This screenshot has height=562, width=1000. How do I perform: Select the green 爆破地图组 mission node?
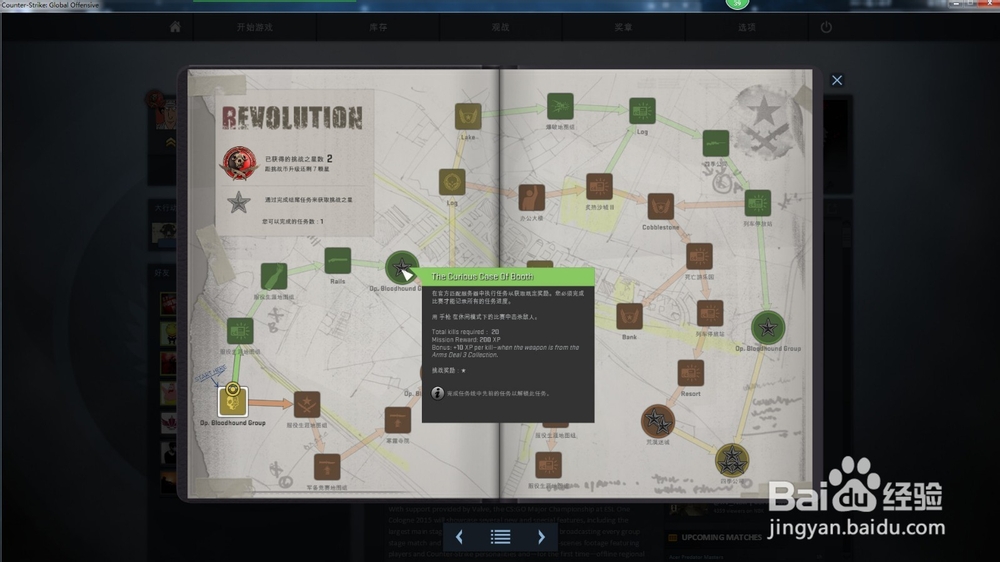(x=560, y=106)
